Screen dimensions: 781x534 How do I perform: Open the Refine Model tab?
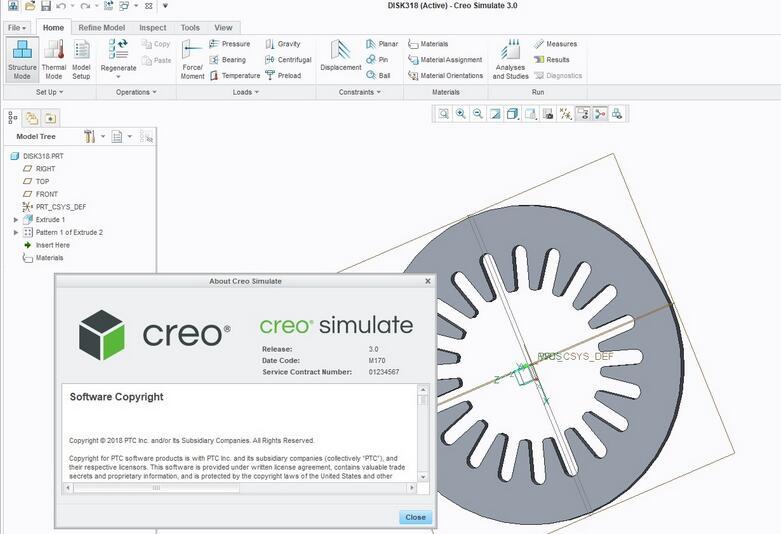pos(102,28)
